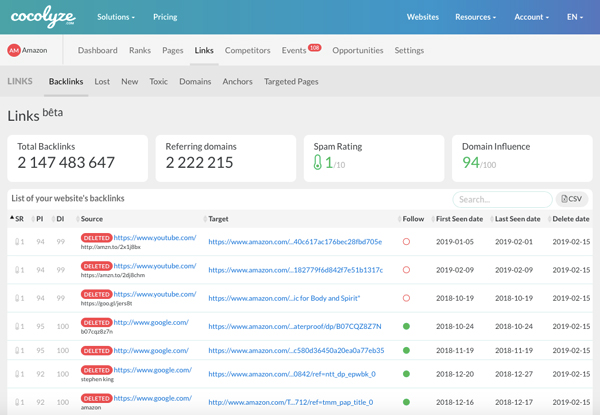Image resolution: width=600 pixels, height=415 pixels.
Task: Click First Seen date 2019-01-05 cell
Action: [x=455, y=242]
